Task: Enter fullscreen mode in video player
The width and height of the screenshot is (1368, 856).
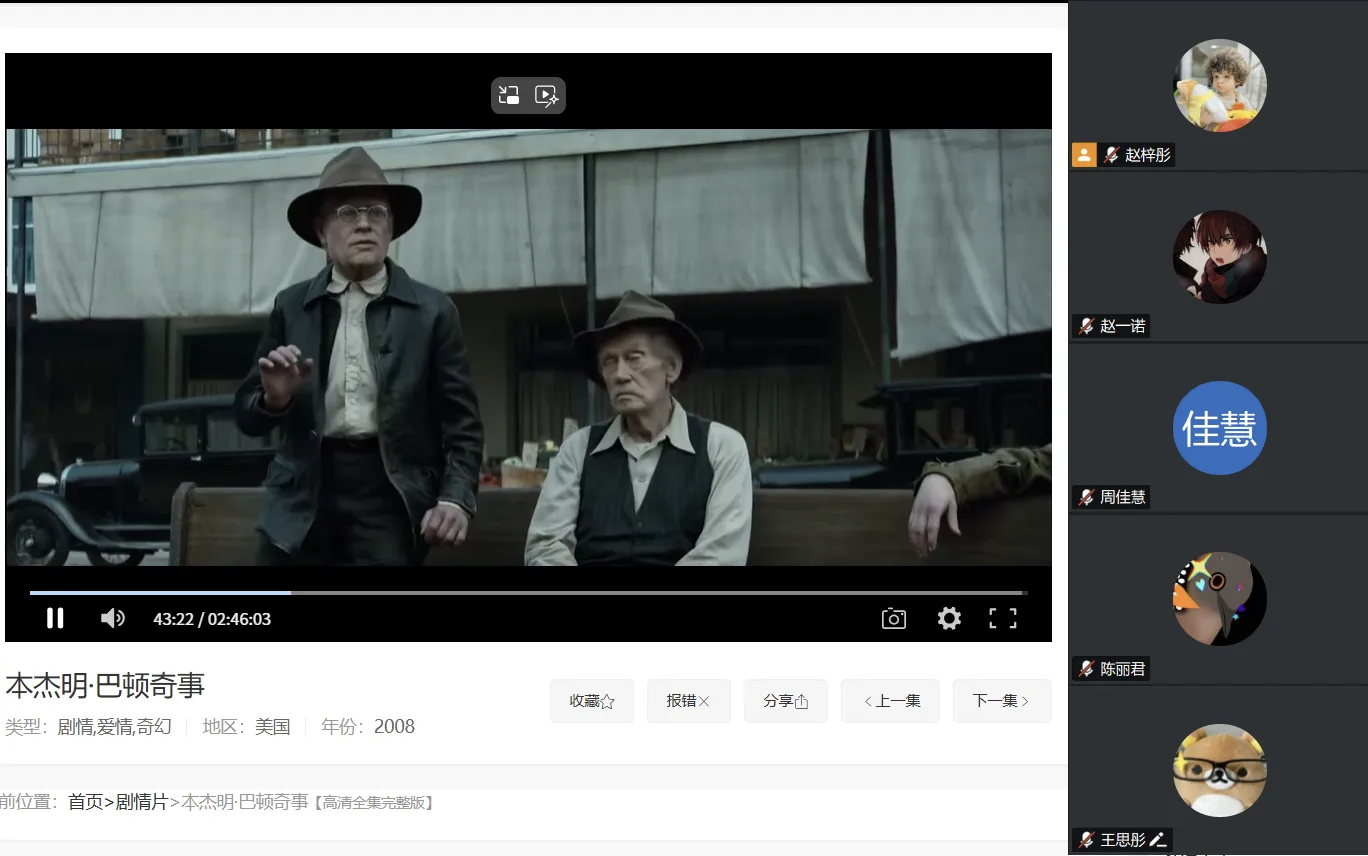Action: 1002,619
